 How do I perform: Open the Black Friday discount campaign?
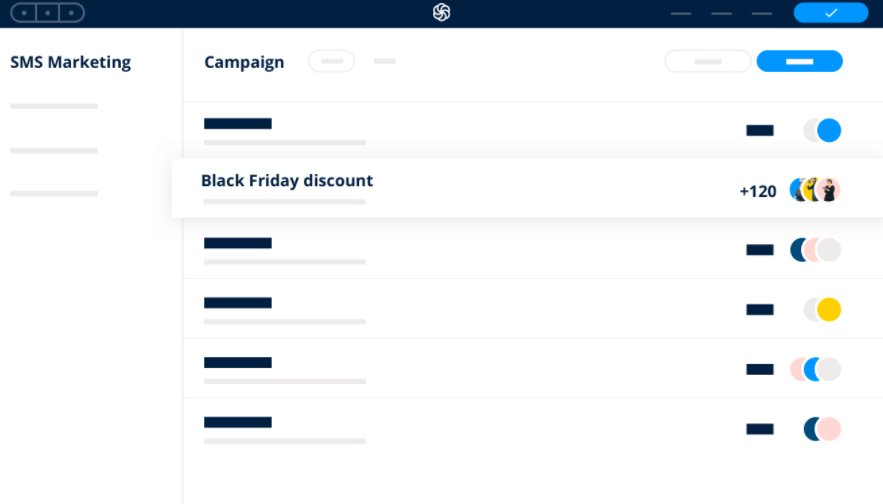(x=287, y=181)
